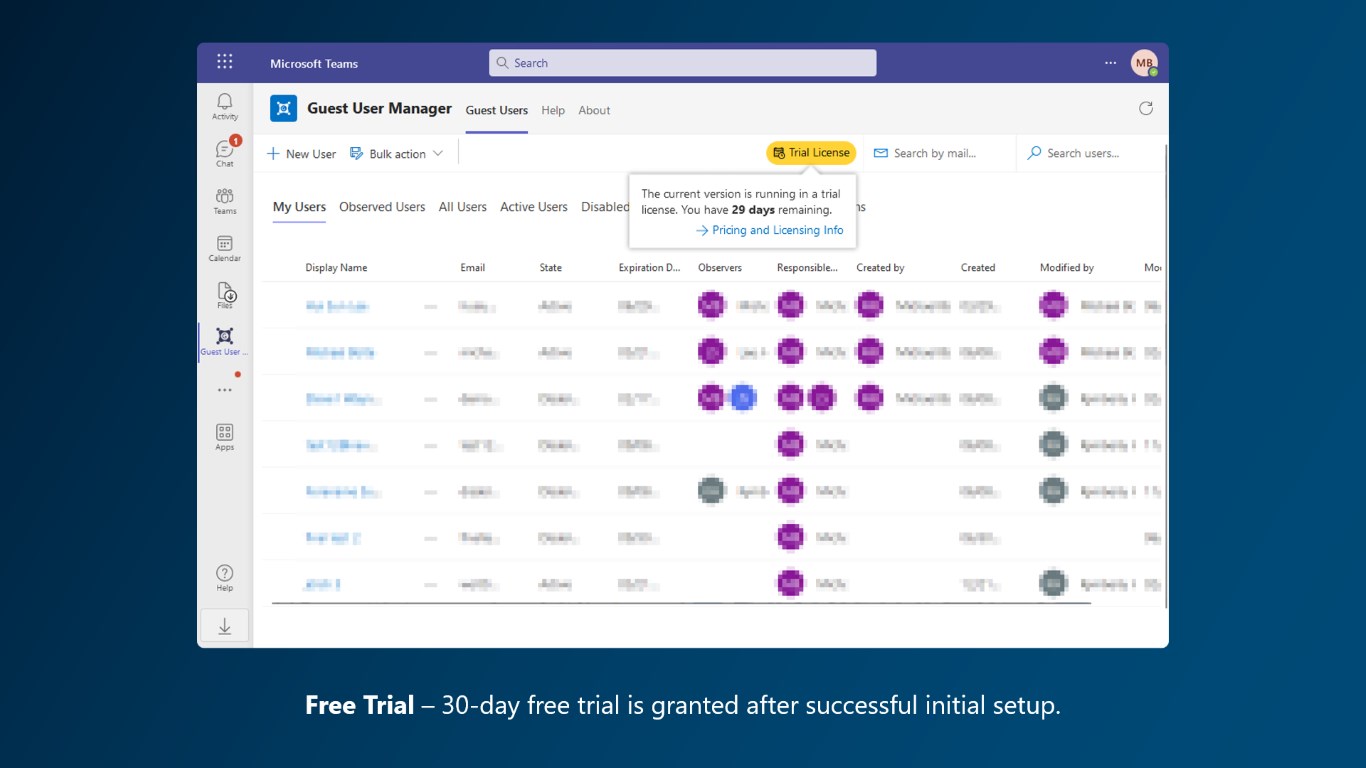Viewport: 1366px width, 768px height.
Task: Sort by Email column header
Action: (x=473, y=268)
